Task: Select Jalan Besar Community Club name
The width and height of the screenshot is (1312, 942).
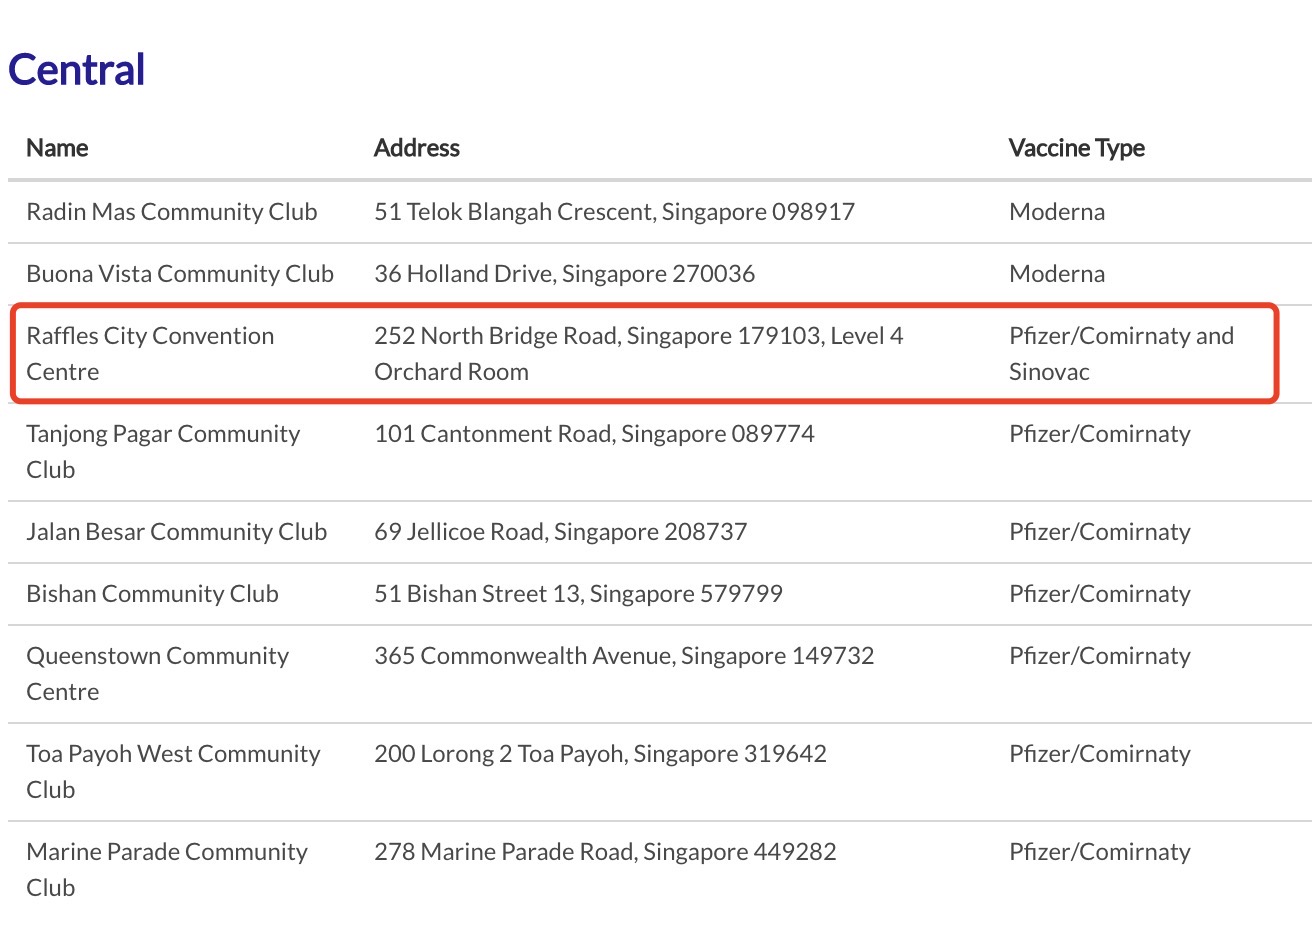Action: tap(177, 532)
